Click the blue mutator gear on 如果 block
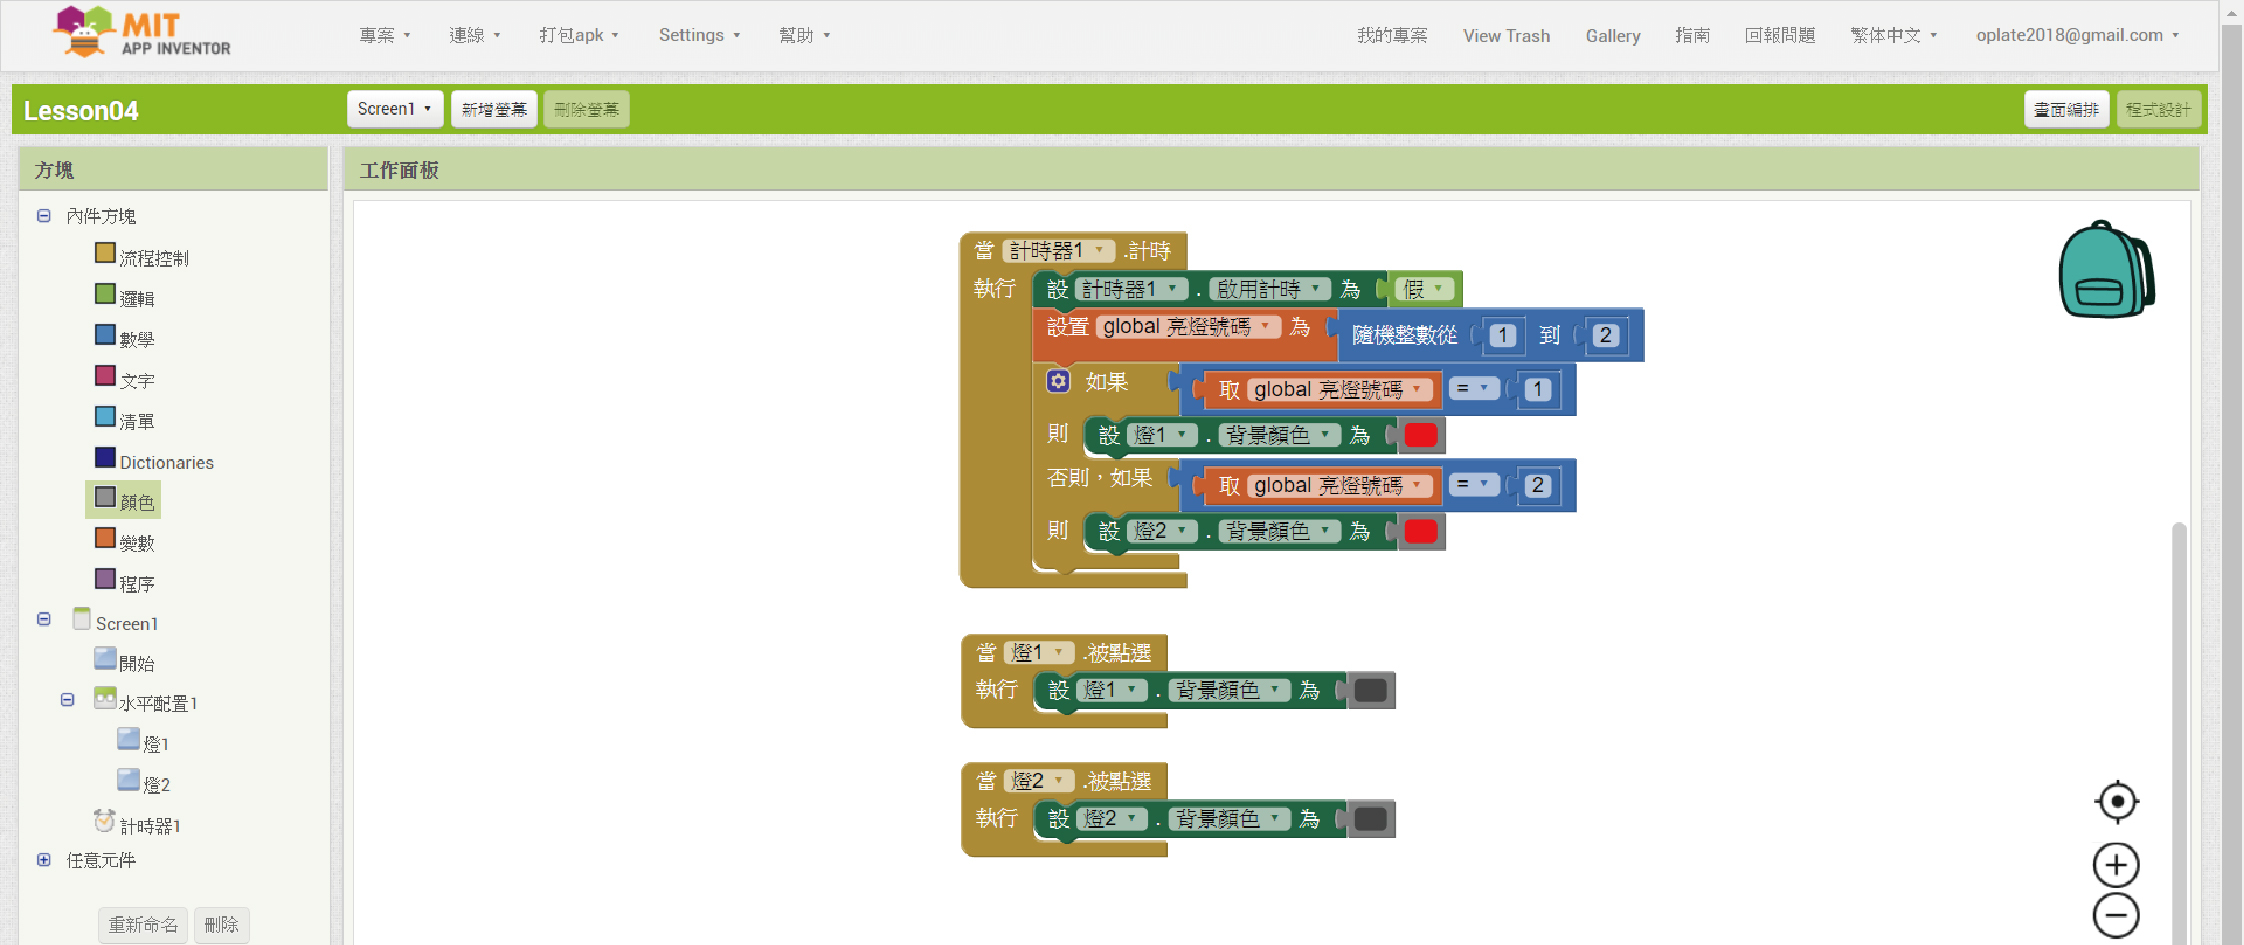The image size is (2244, 945). pyautogui.click(x=1058, y=381)
